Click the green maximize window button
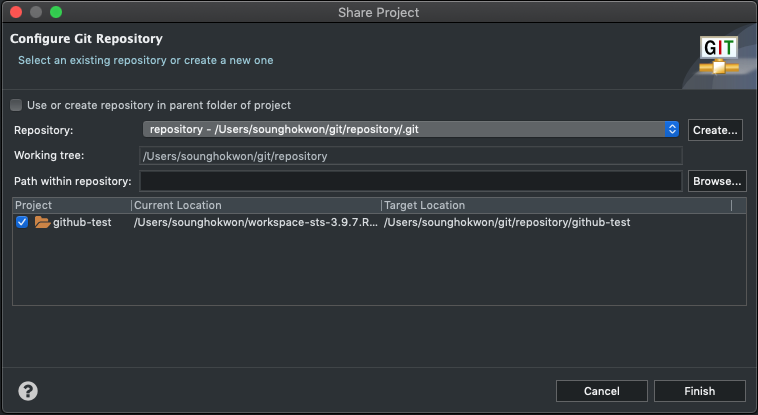The image size is (758, 415). coord(56,12)
